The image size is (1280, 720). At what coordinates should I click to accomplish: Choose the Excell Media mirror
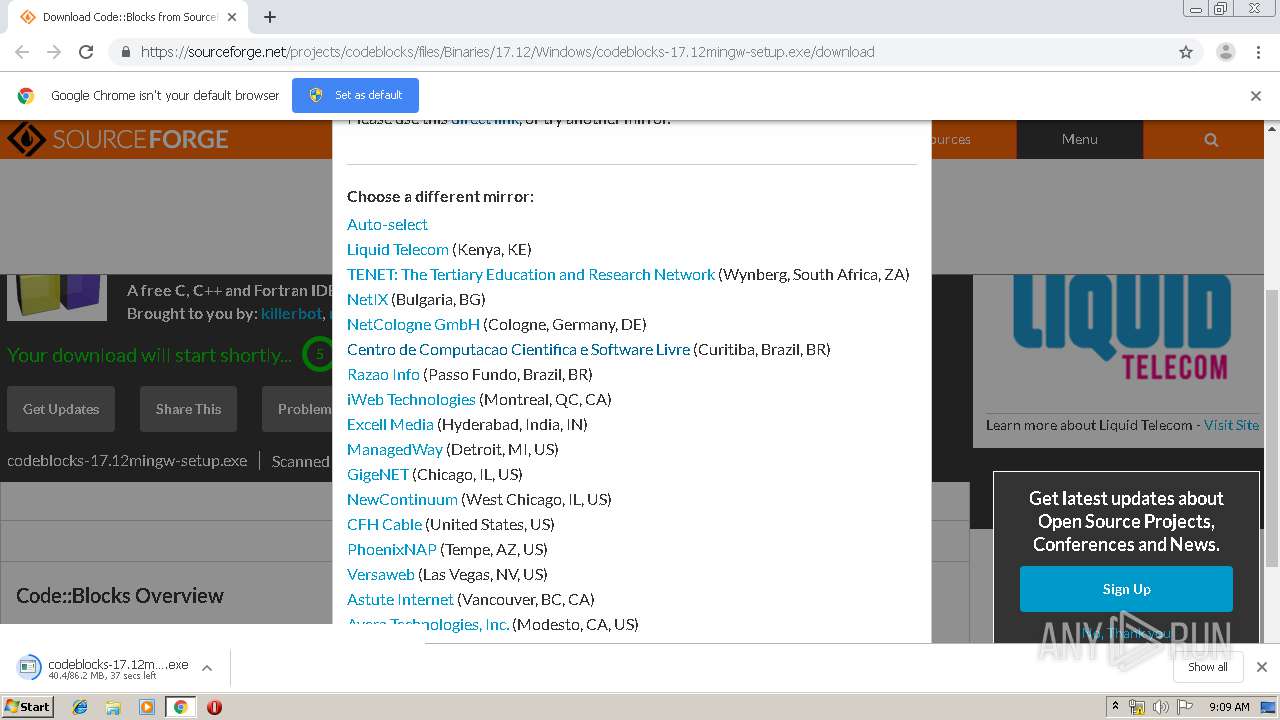390,424
